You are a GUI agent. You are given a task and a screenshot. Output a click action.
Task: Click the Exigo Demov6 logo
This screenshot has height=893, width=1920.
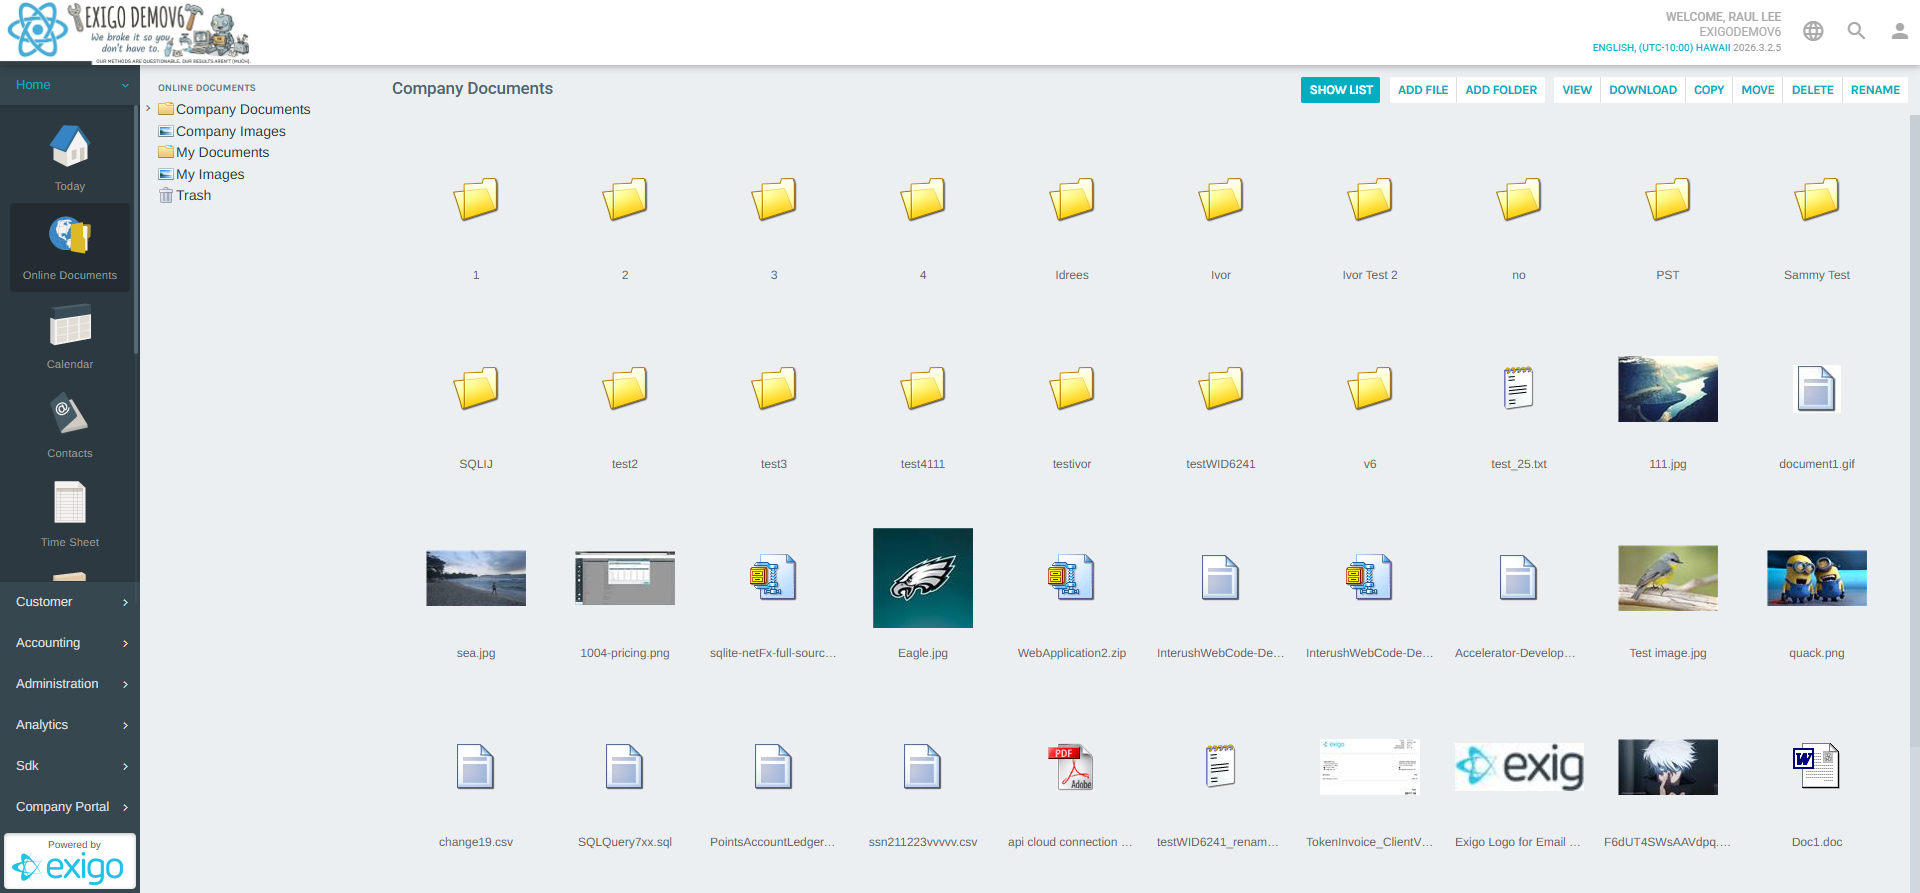[x=128, y=33]
